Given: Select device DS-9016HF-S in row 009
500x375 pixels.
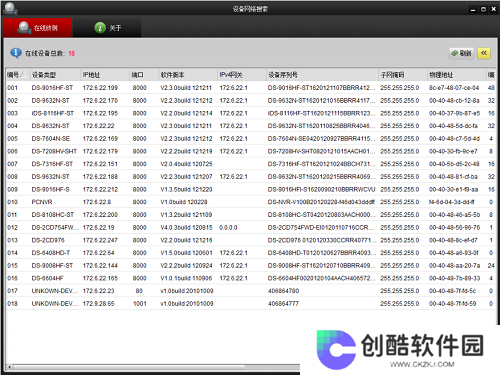Looking at the screenshot, I should pos(51,189).
